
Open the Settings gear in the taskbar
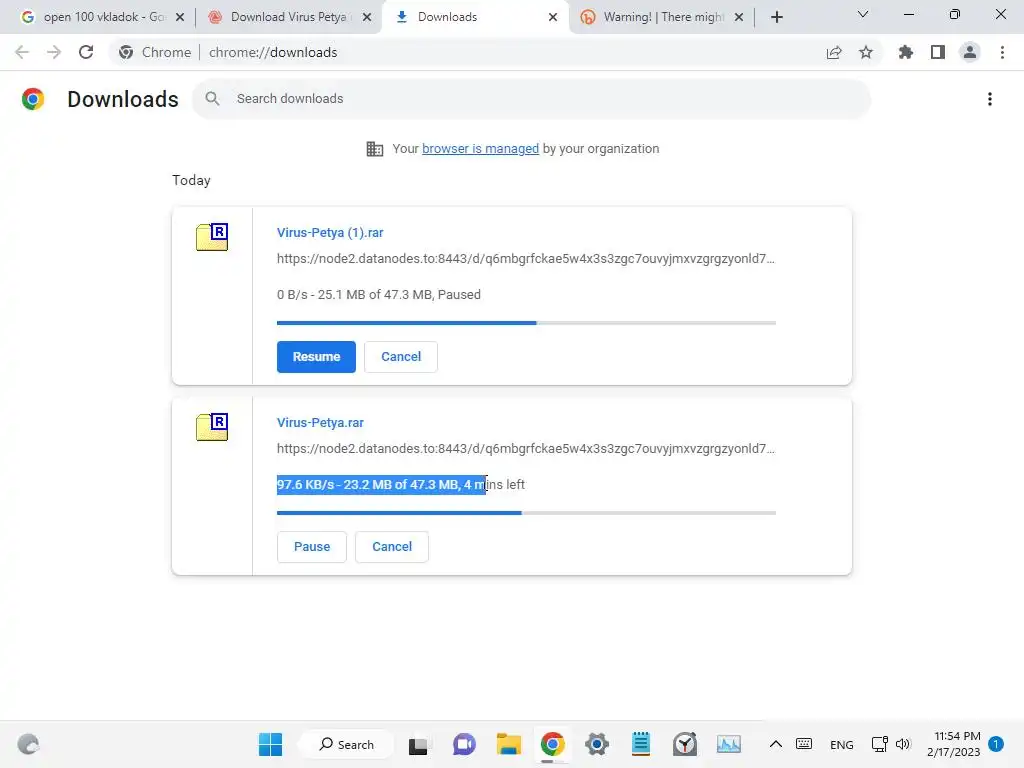[596, 744]
